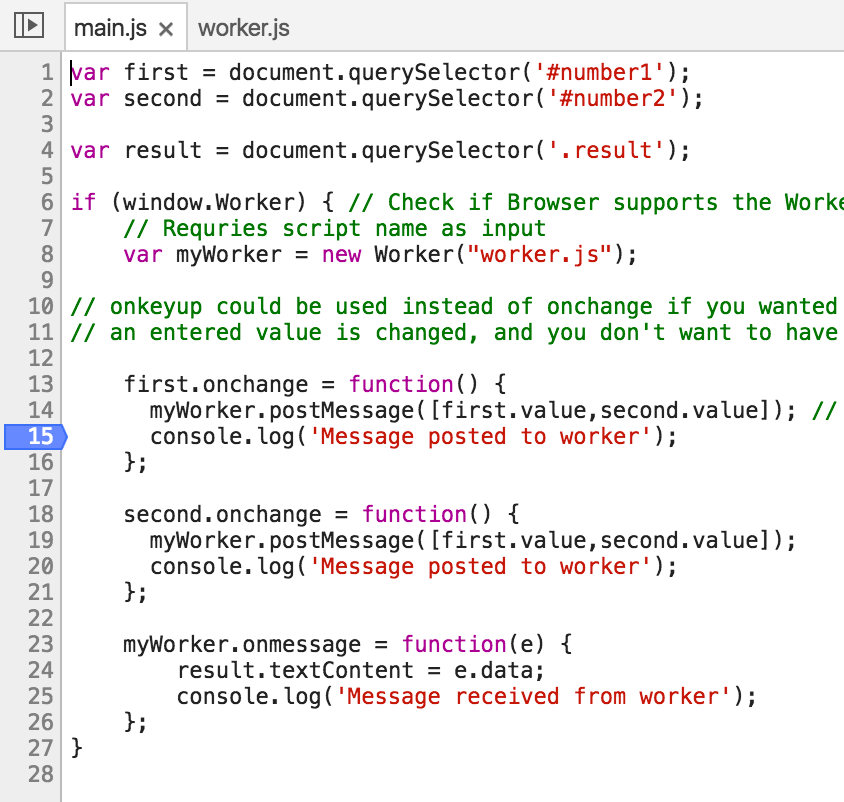Screen dimensions: 844x802
Task: Switch to the worker.js tab
Action: click(243, 28)
